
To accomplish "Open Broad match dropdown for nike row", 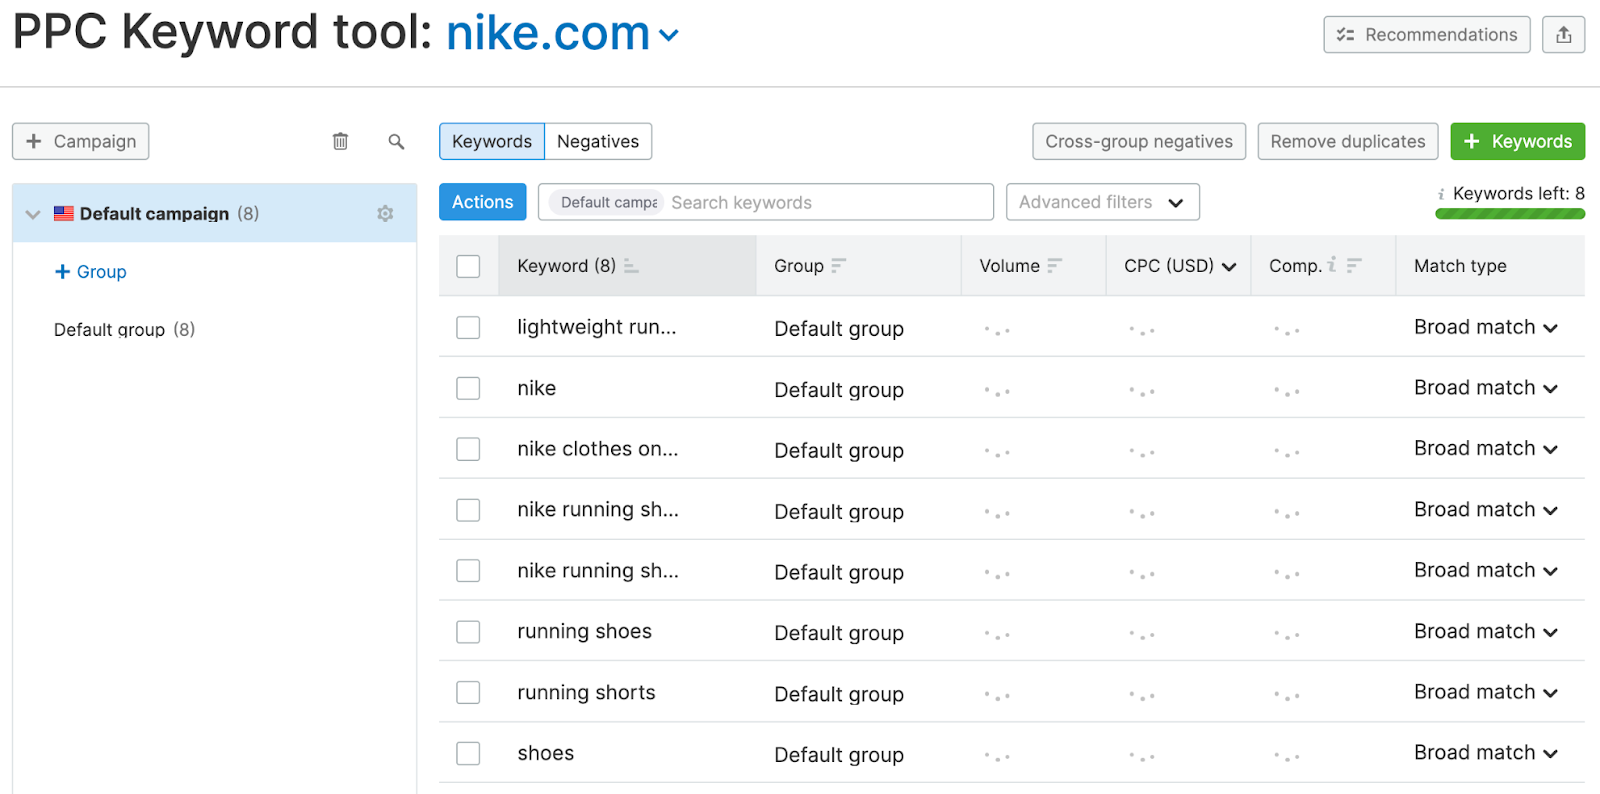I will coord(1486,388).
